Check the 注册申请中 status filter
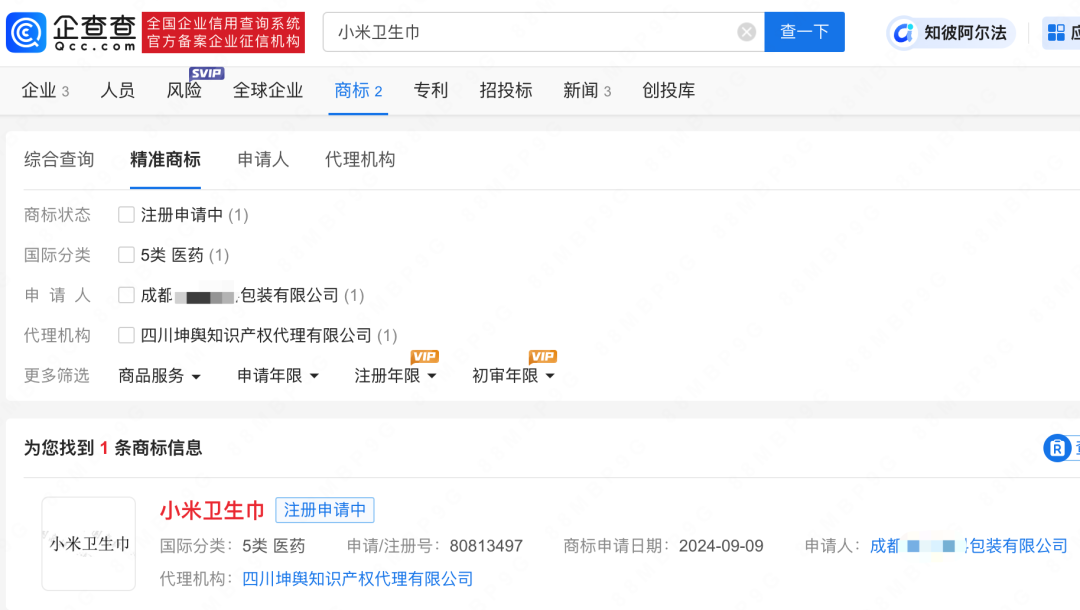This screenshot has height=610, width=1080. (x=126, y=215)
